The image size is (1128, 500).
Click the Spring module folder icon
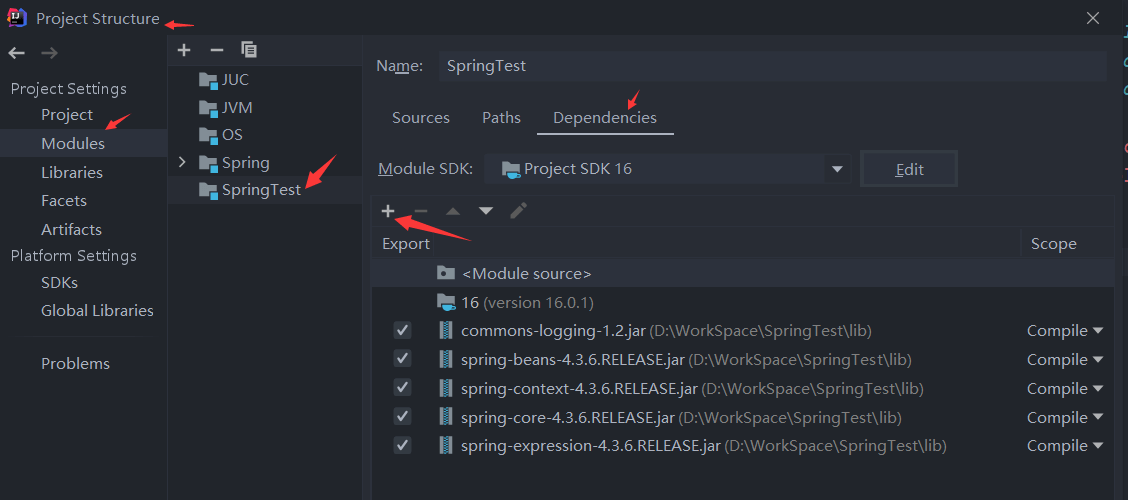[x=209, y=163]
